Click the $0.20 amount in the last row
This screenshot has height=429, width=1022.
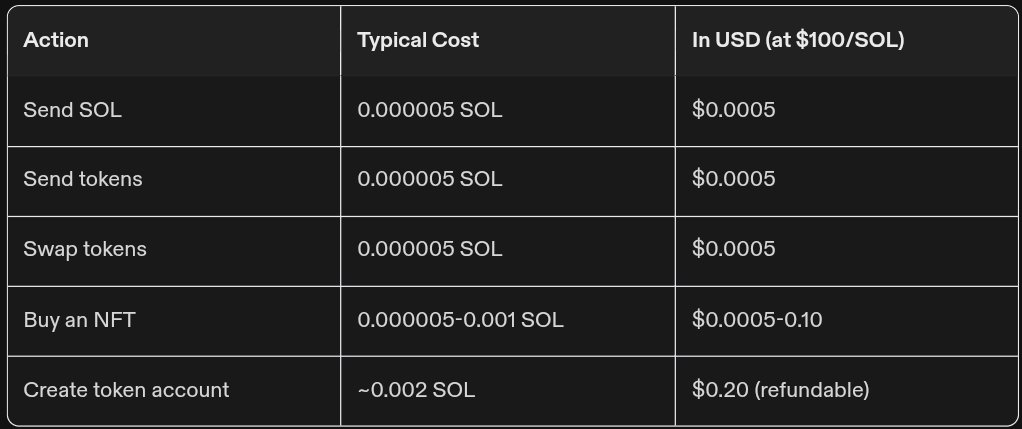tap(714, 390)
